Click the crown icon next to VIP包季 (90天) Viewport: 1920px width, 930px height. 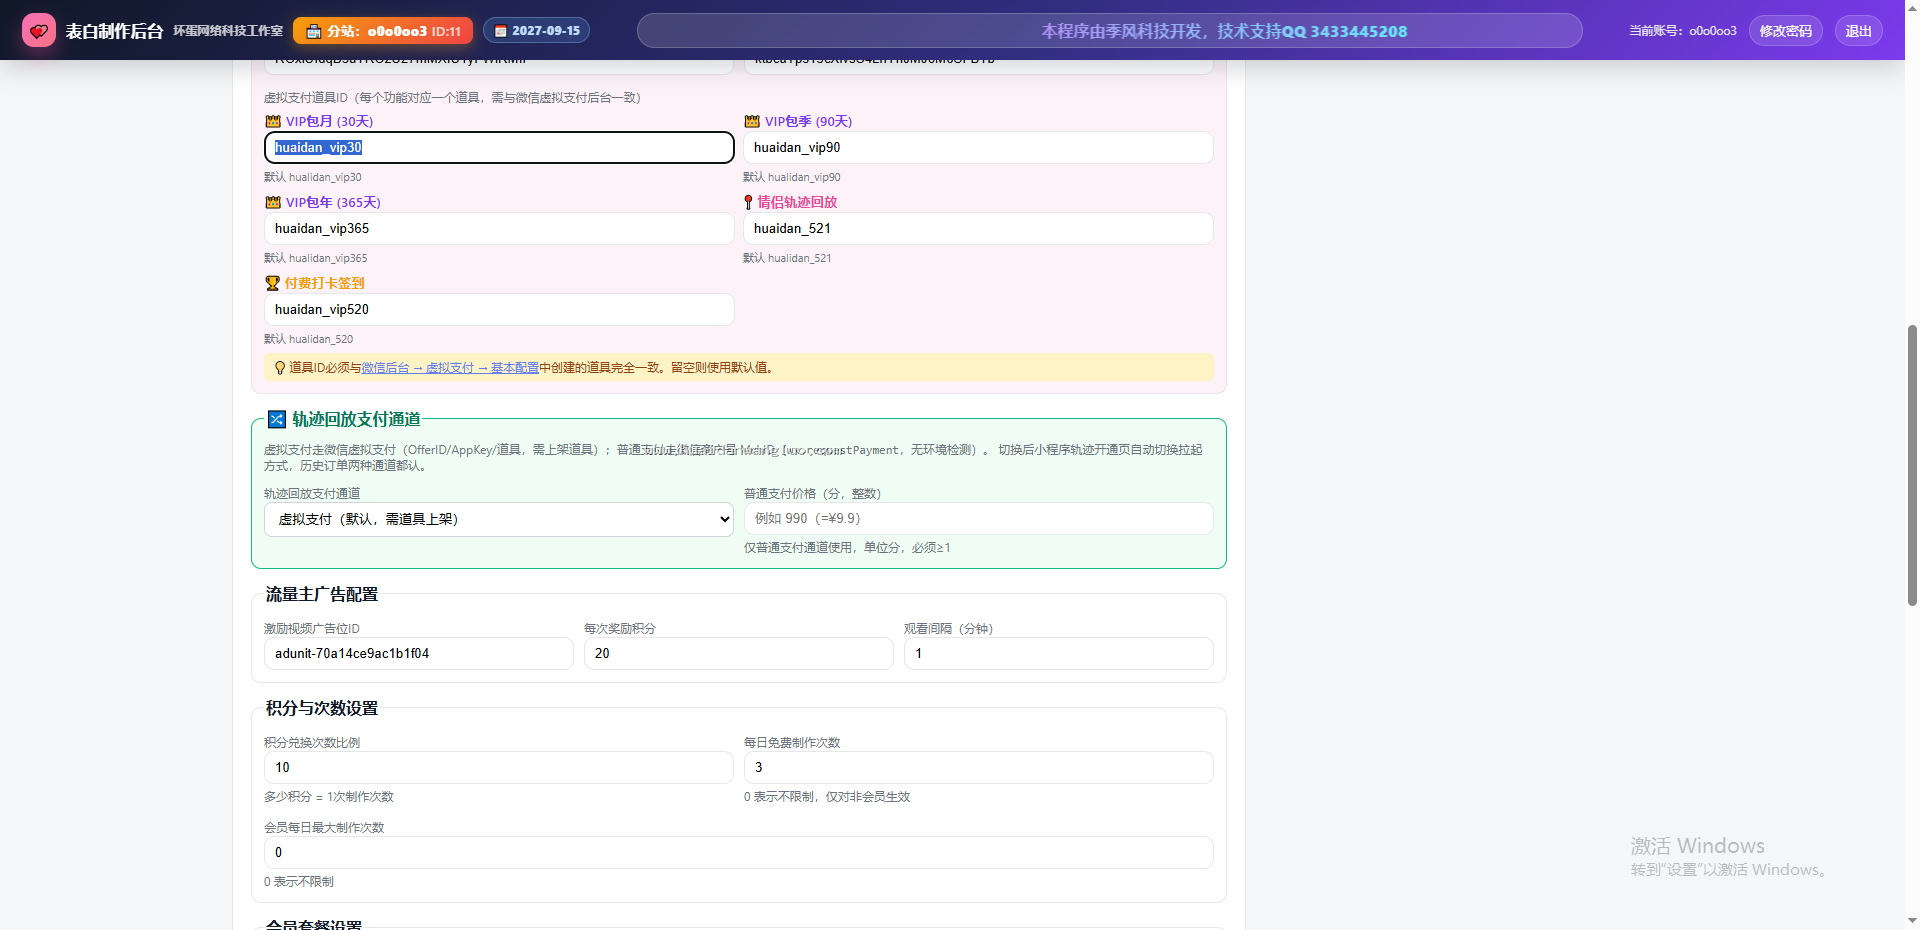752,121
